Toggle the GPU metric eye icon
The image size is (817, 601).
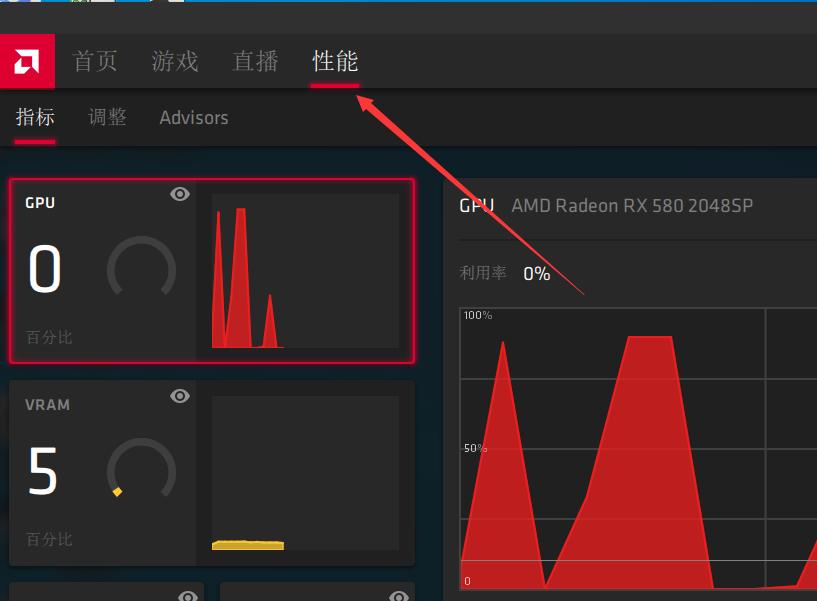180,194
